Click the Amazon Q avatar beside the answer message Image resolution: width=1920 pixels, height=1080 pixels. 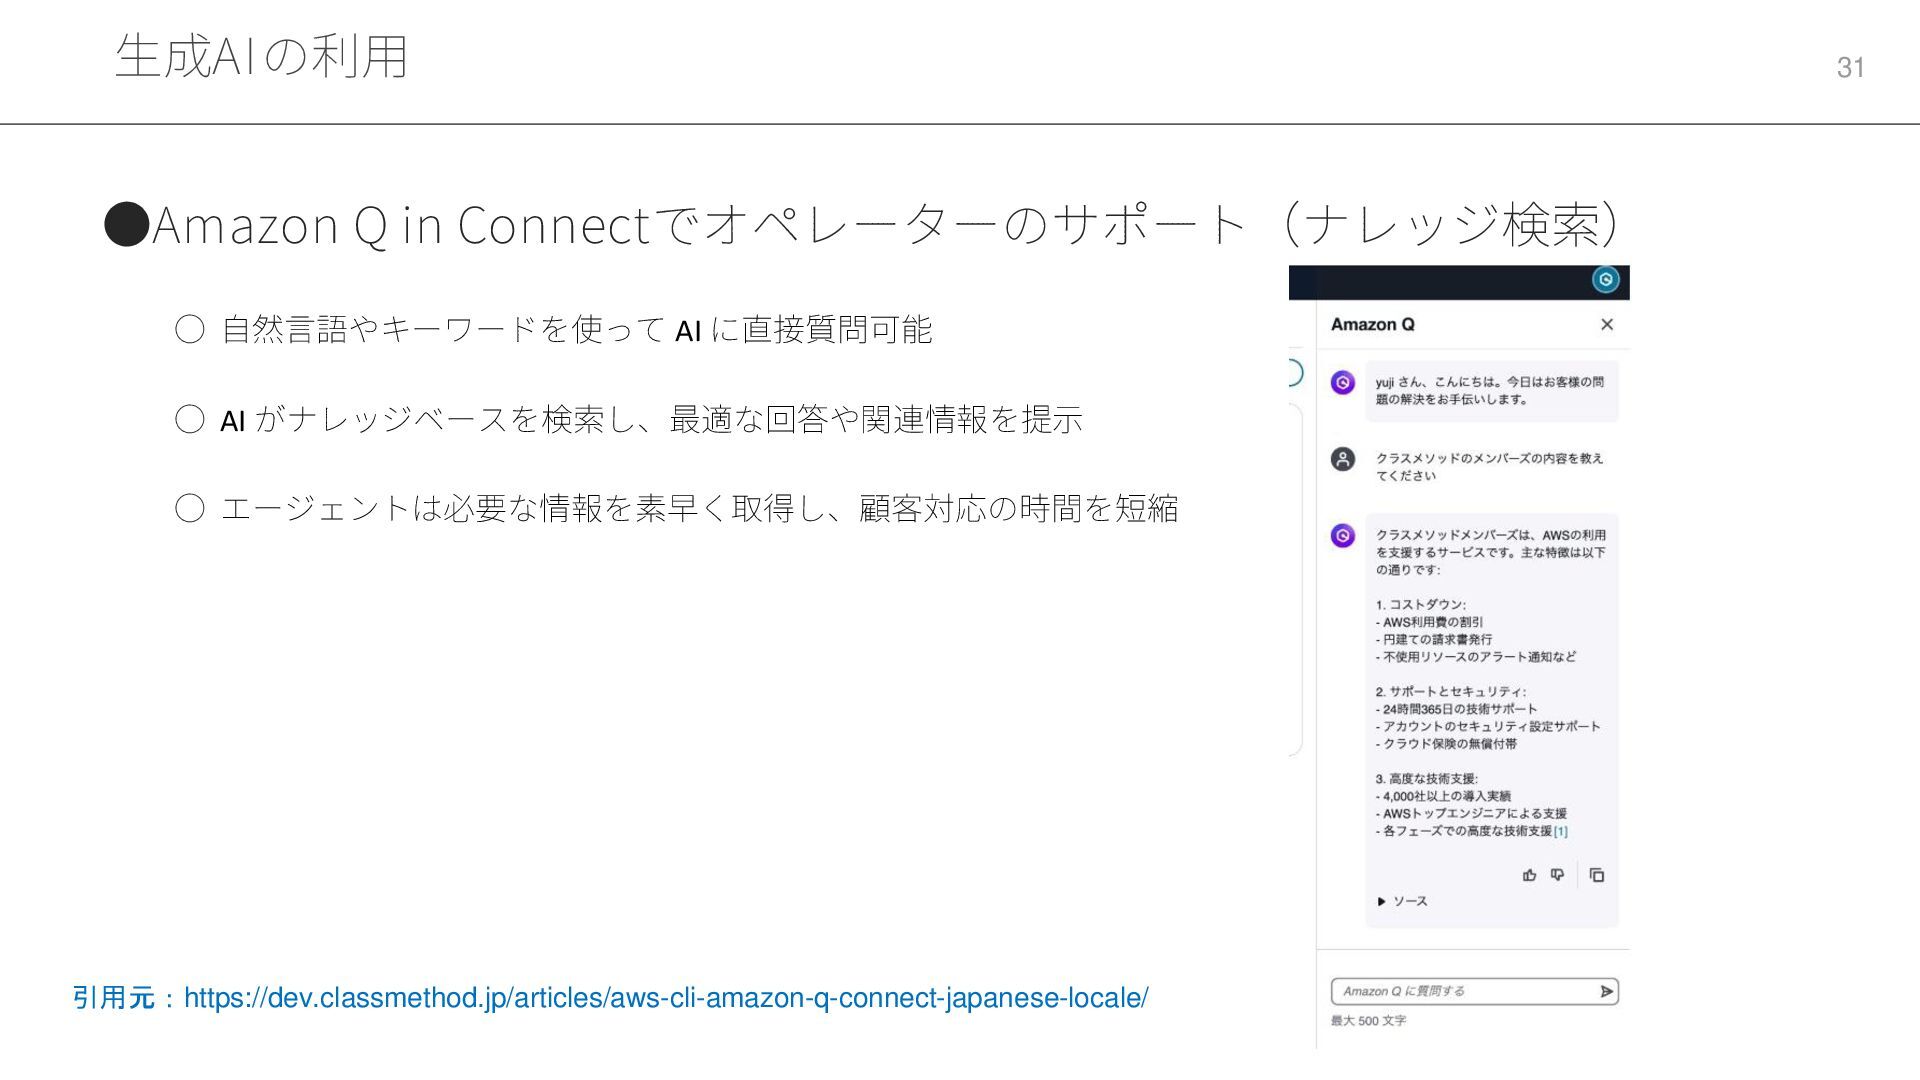[1343, 536]
